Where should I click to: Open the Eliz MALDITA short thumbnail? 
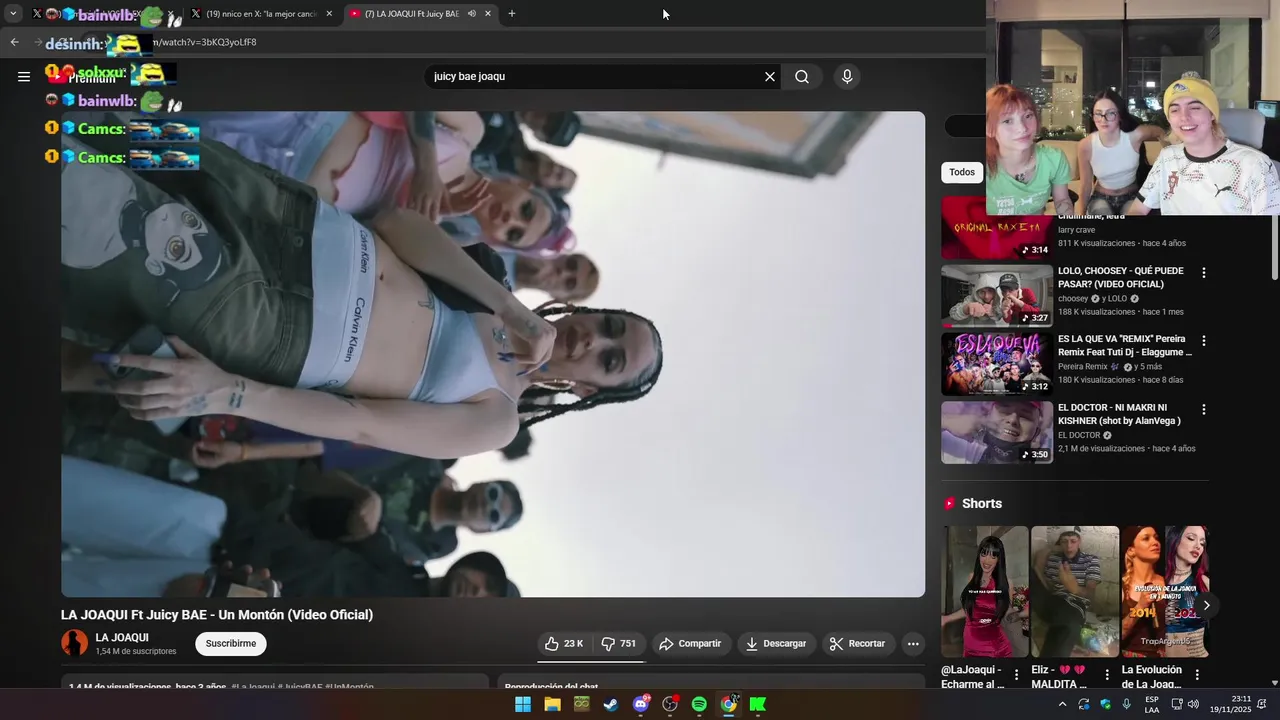(x=1075, y=591)
